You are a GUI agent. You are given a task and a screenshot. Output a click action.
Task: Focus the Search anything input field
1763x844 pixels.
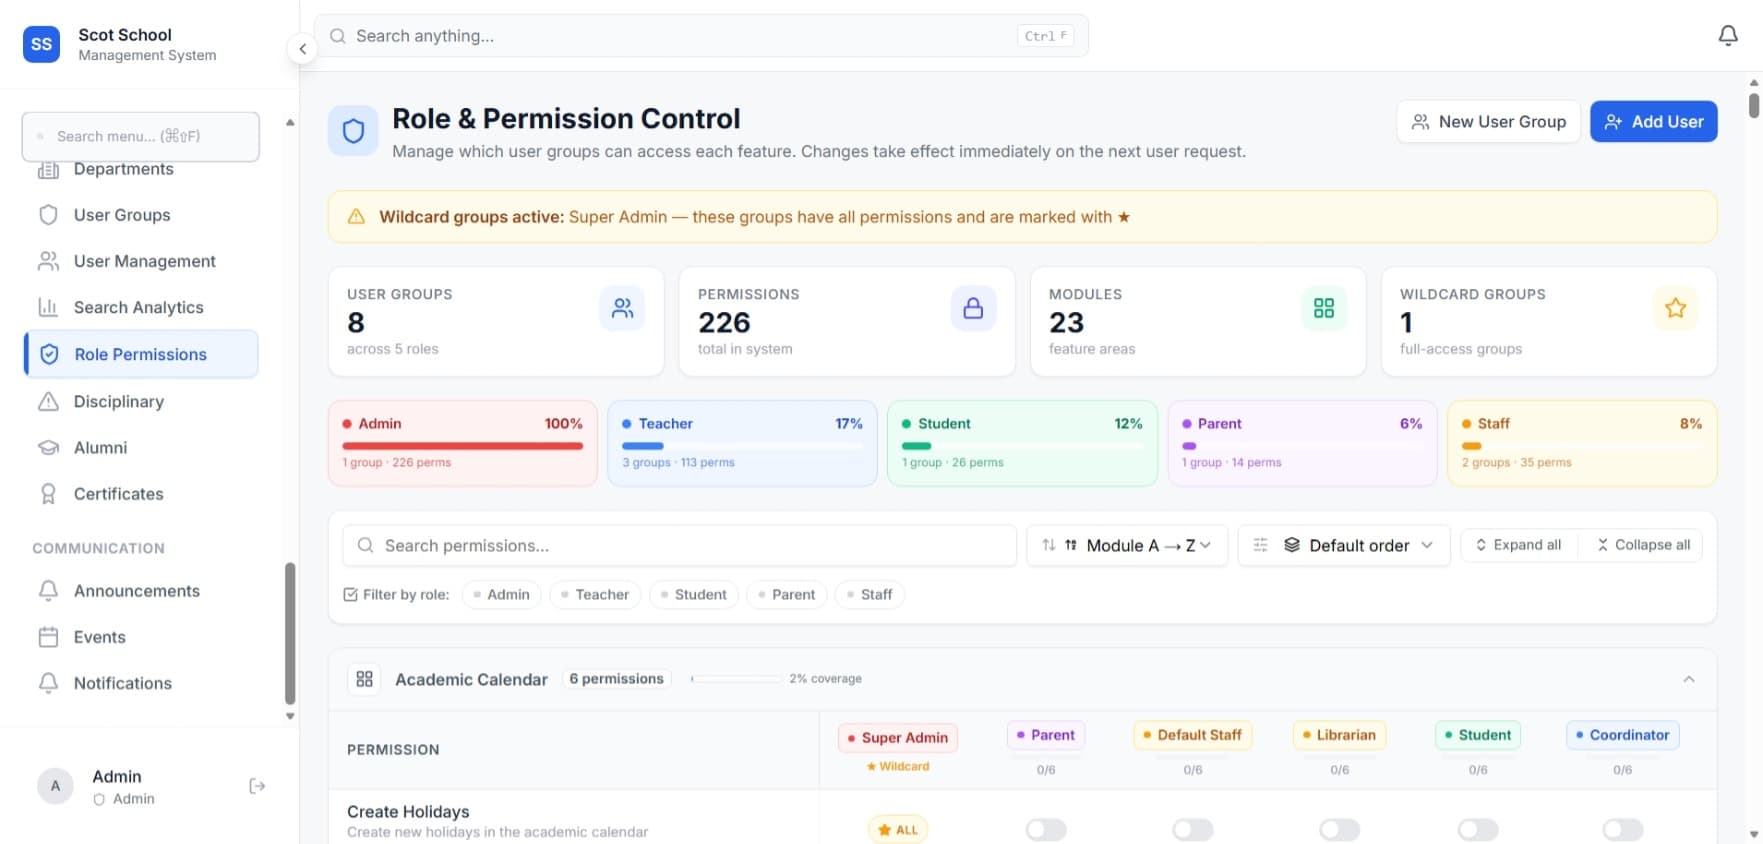click(701, 36)
